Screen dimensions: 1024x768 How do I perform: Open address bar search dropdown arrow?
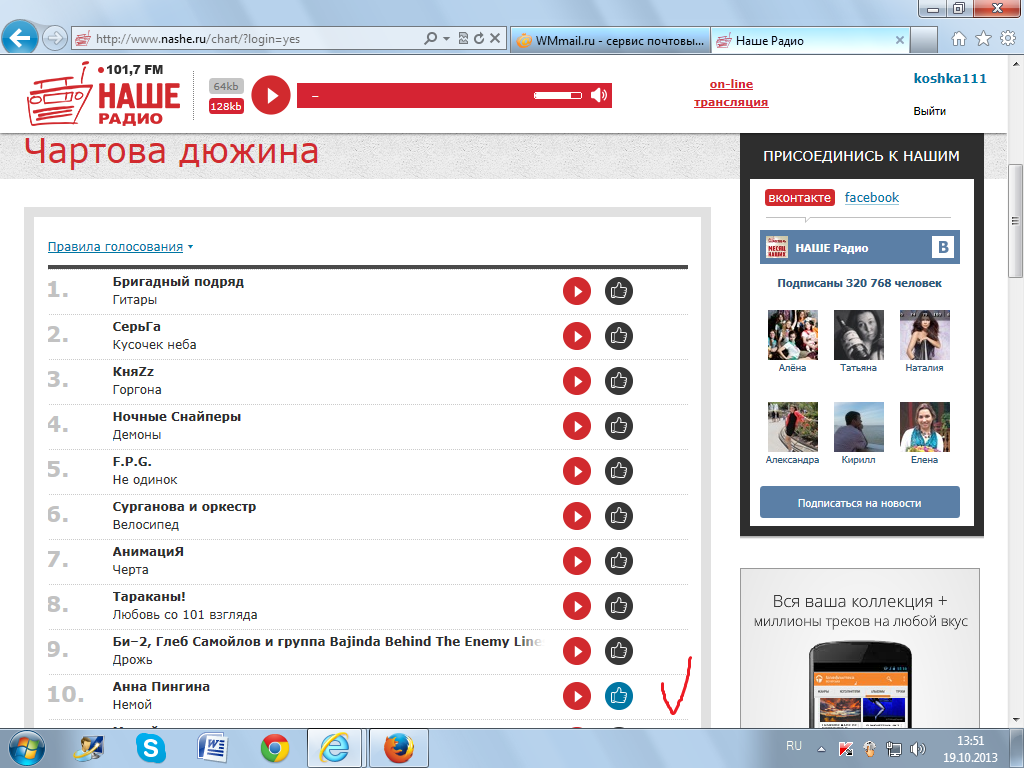pos(447,39)
